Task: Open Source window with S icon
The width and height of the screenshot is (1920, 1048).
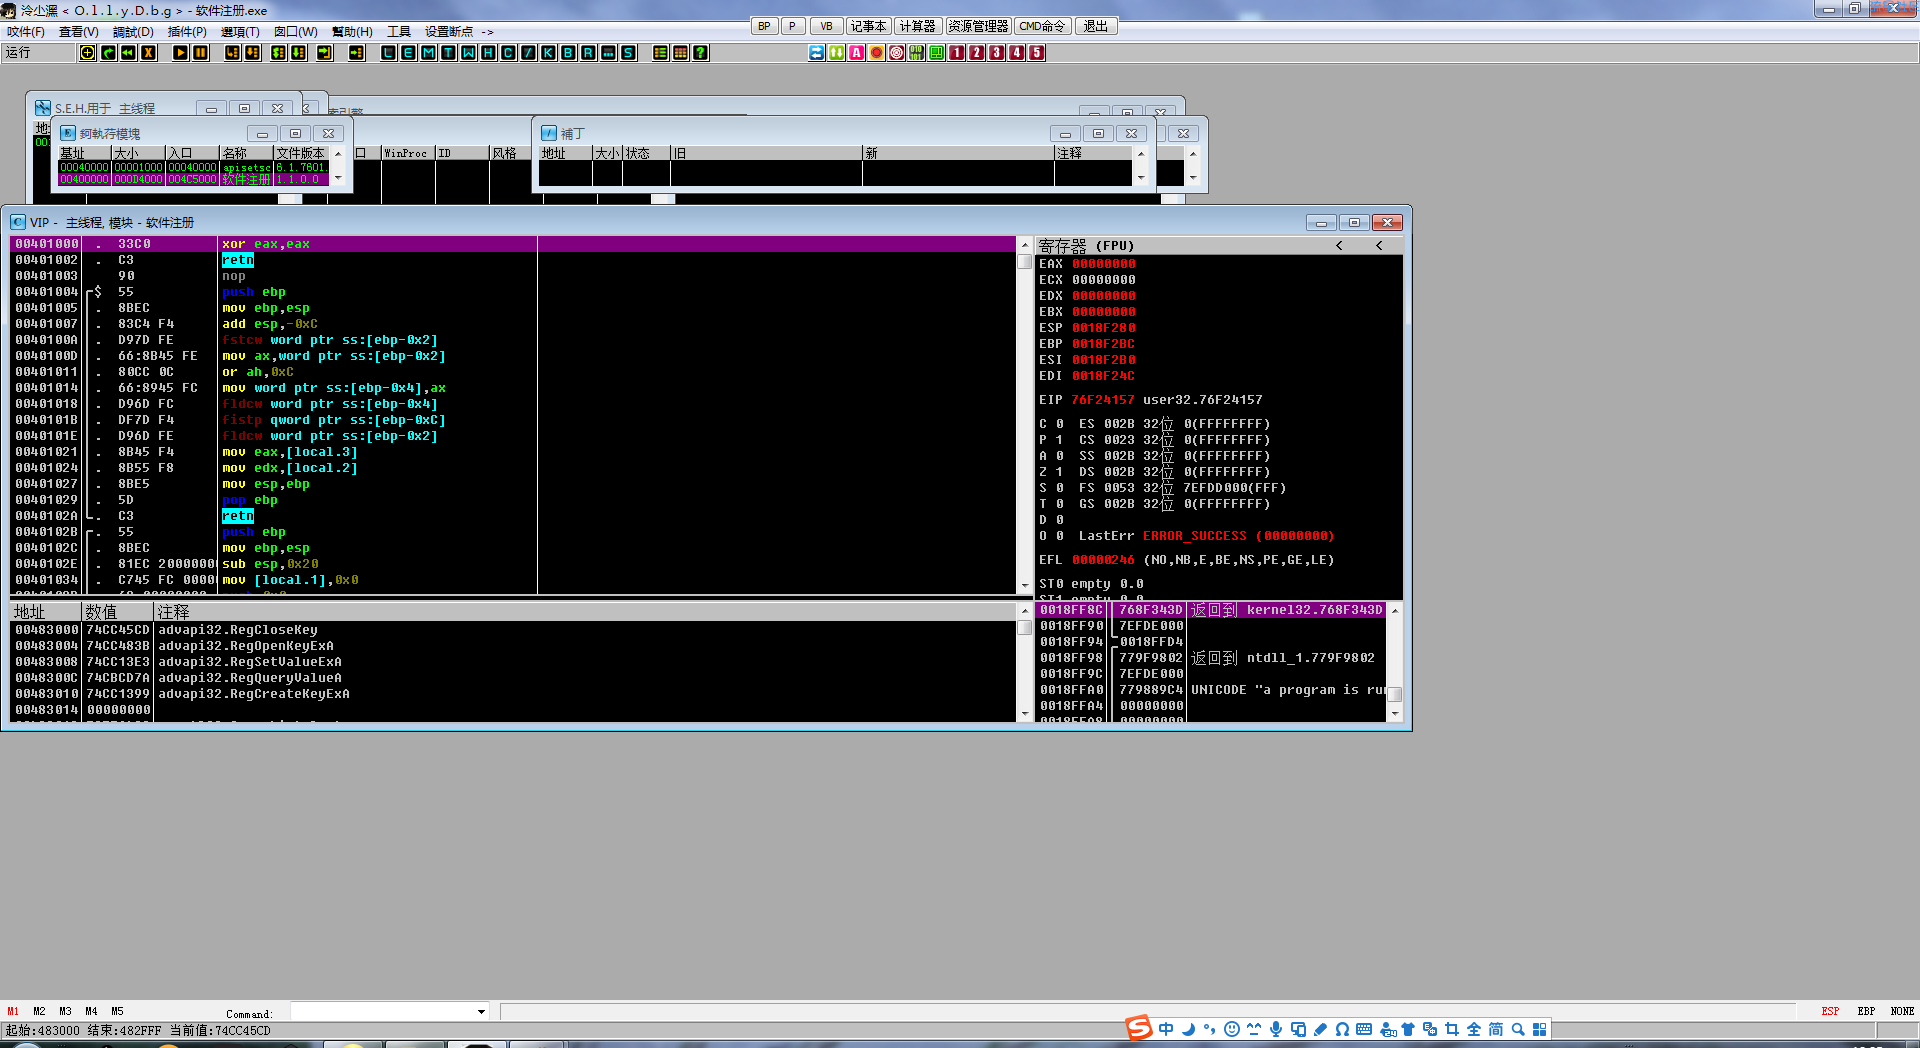Action: (x=628, y=53)
